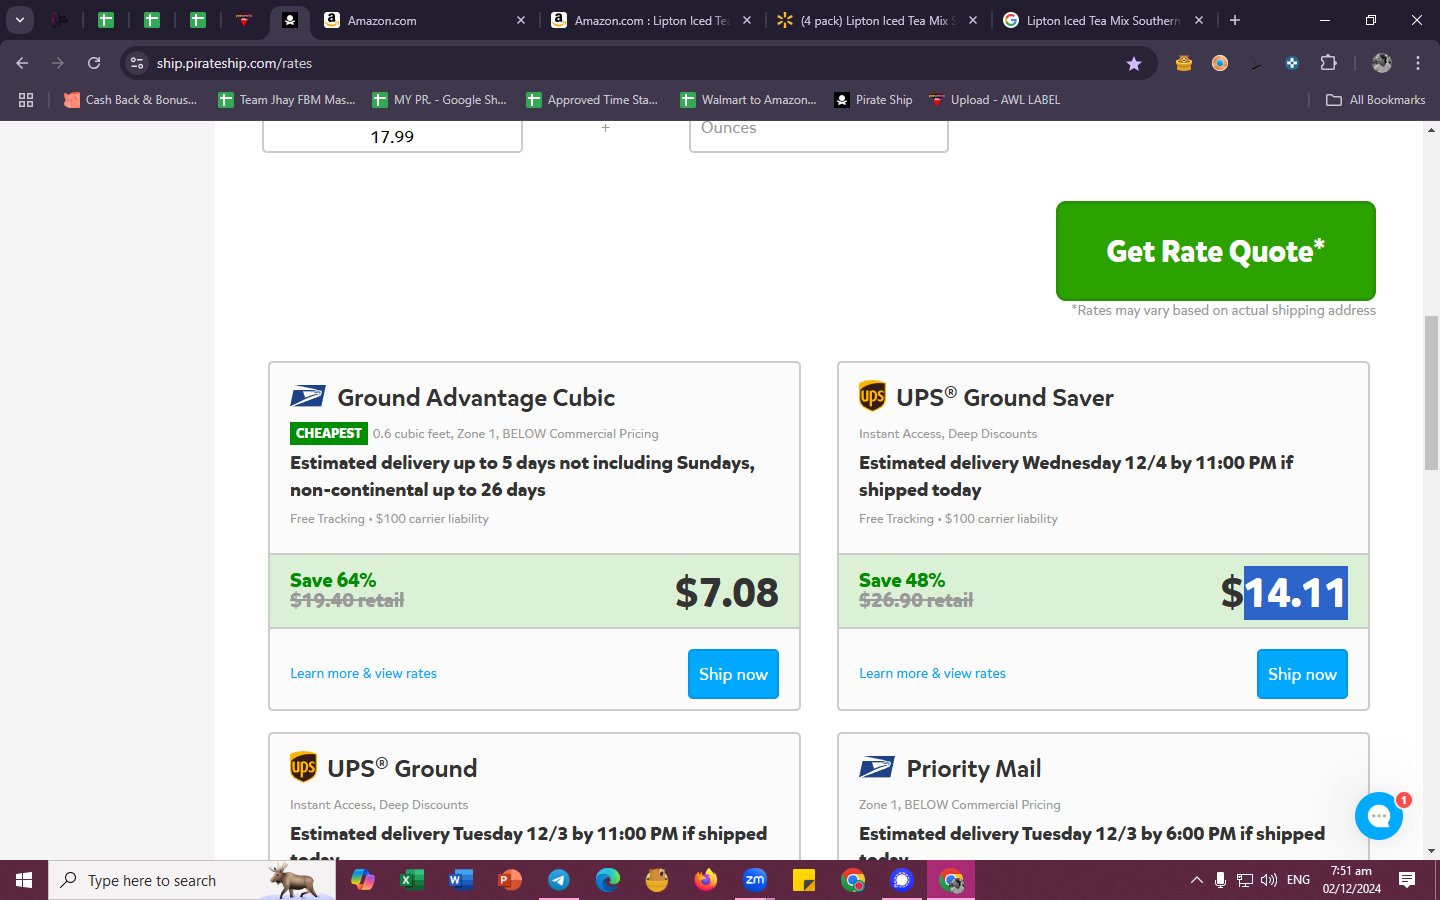Open Cash Back & Bonus bookmark
Image resolution: width=1440 pixels, height=900 pixels.
(130, 100)
